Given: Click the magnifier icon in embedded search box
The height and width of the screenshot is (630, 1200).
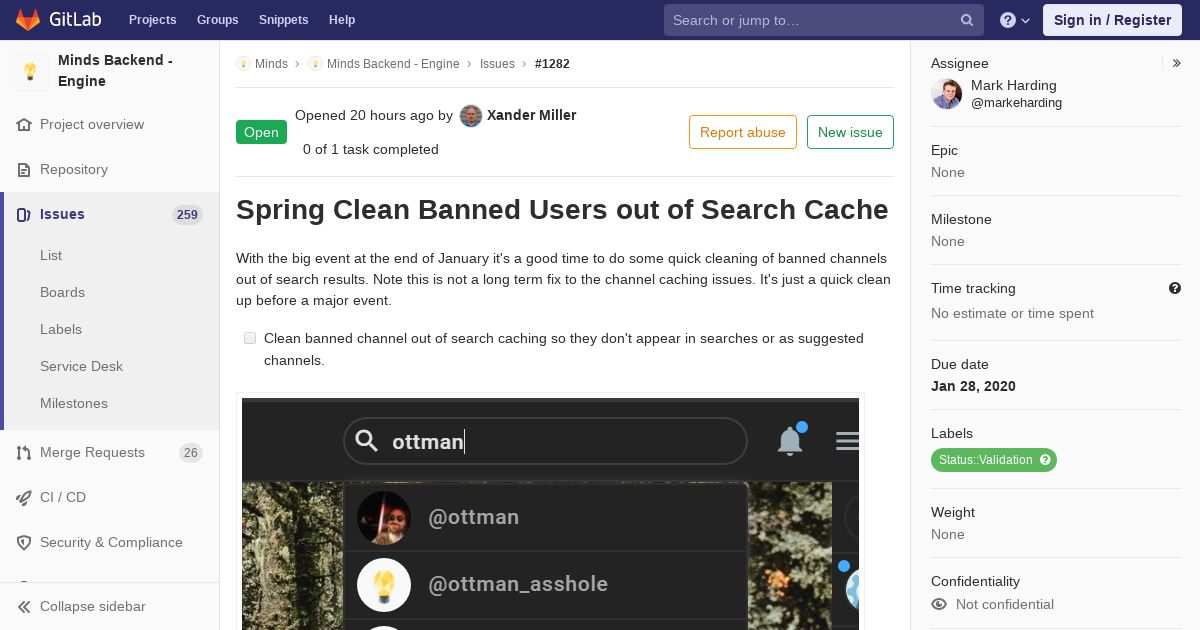Looking at the screenshot, I should (x=366, y=441).
